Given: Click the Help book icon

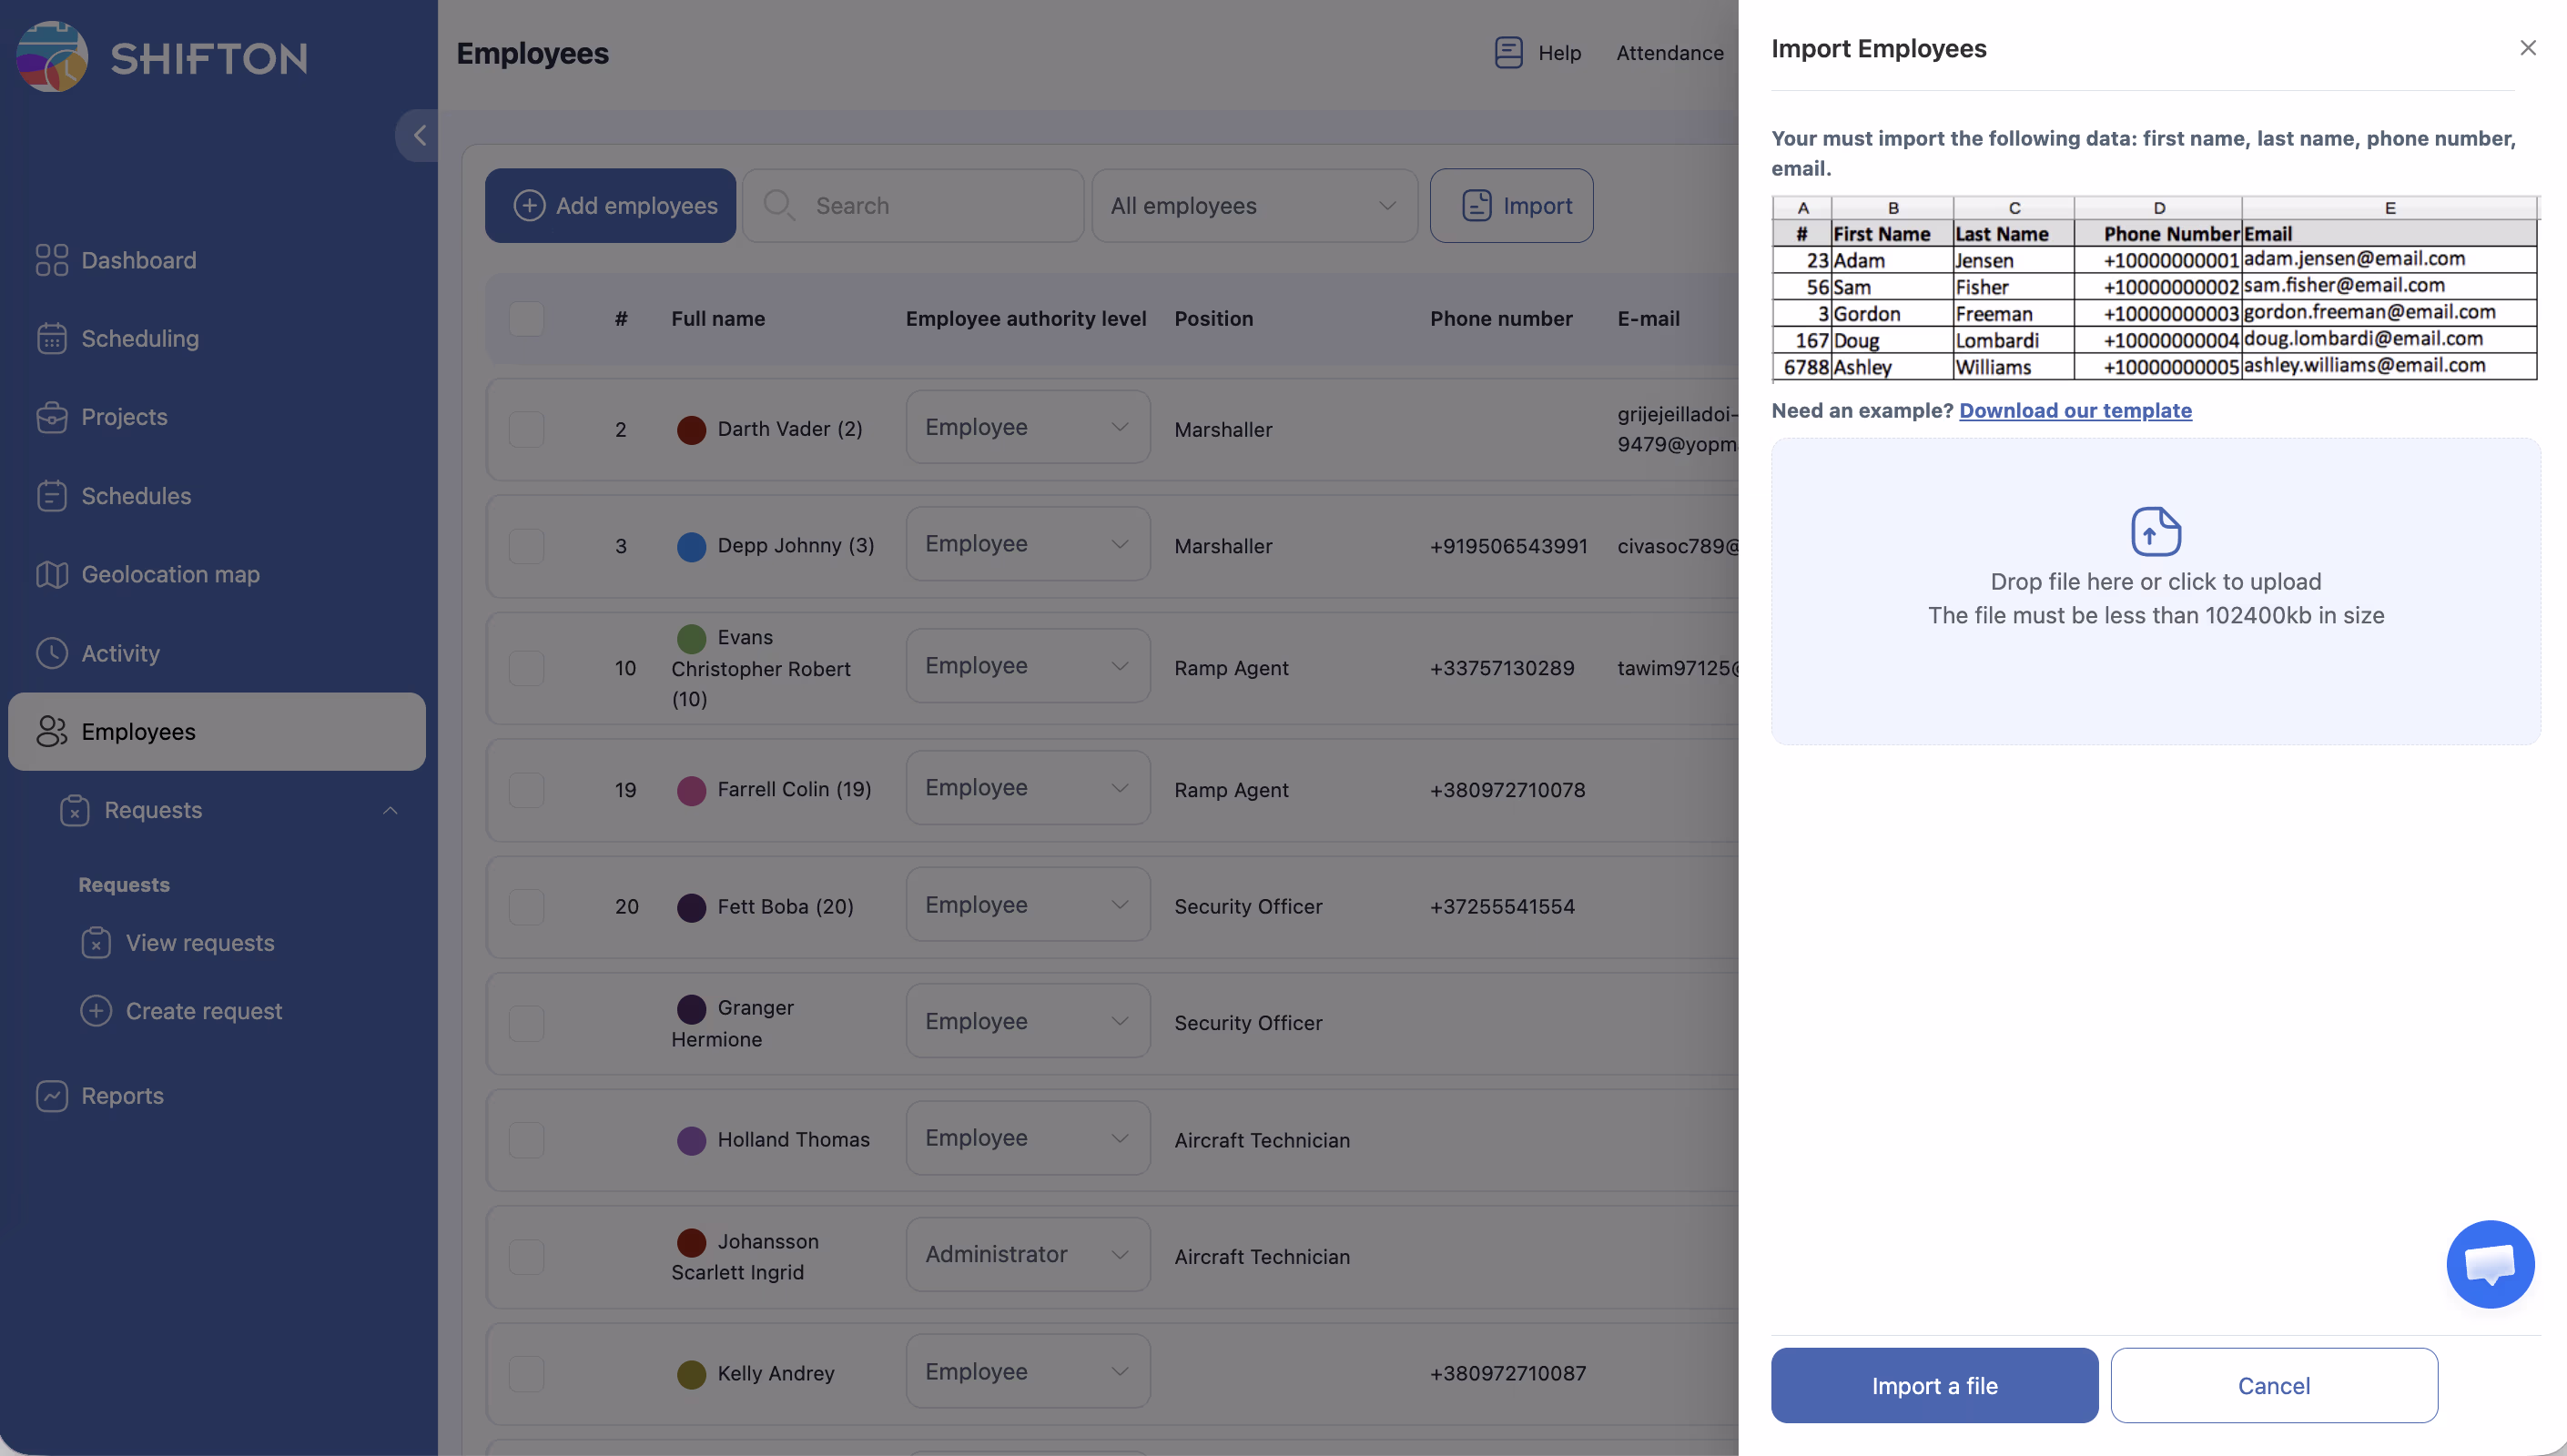Looking at the screenshot, I should (x=1508, y=52).
